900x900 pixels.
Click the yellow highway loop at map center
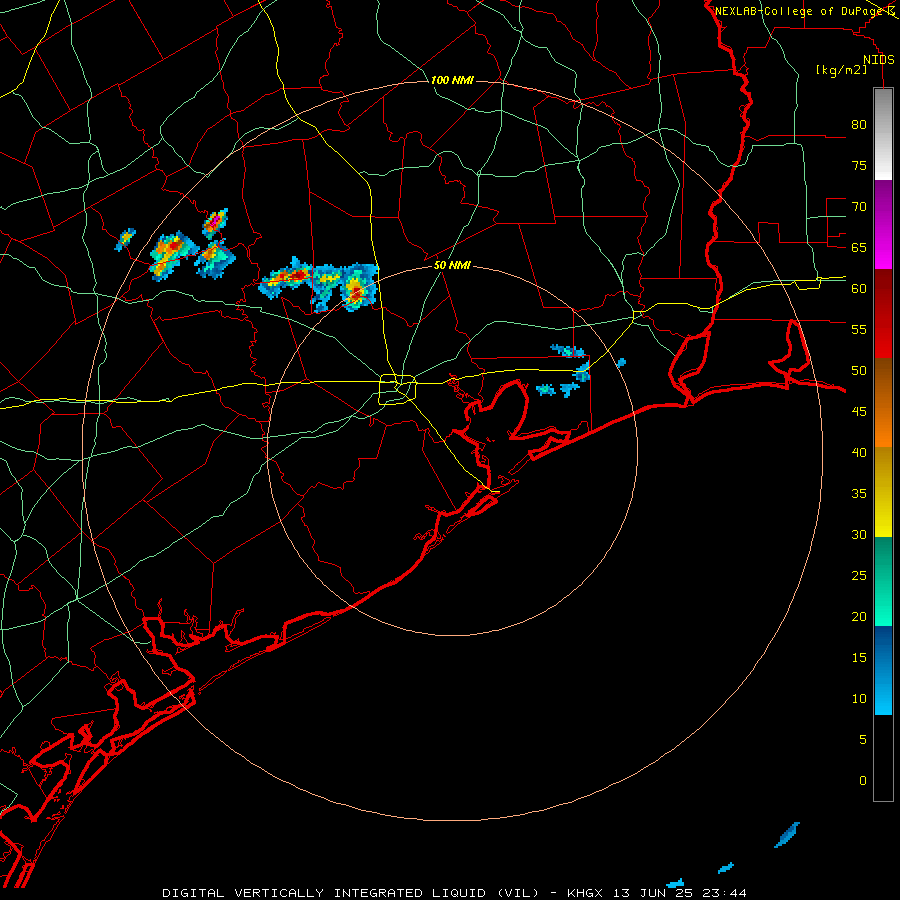pos(398,389)
